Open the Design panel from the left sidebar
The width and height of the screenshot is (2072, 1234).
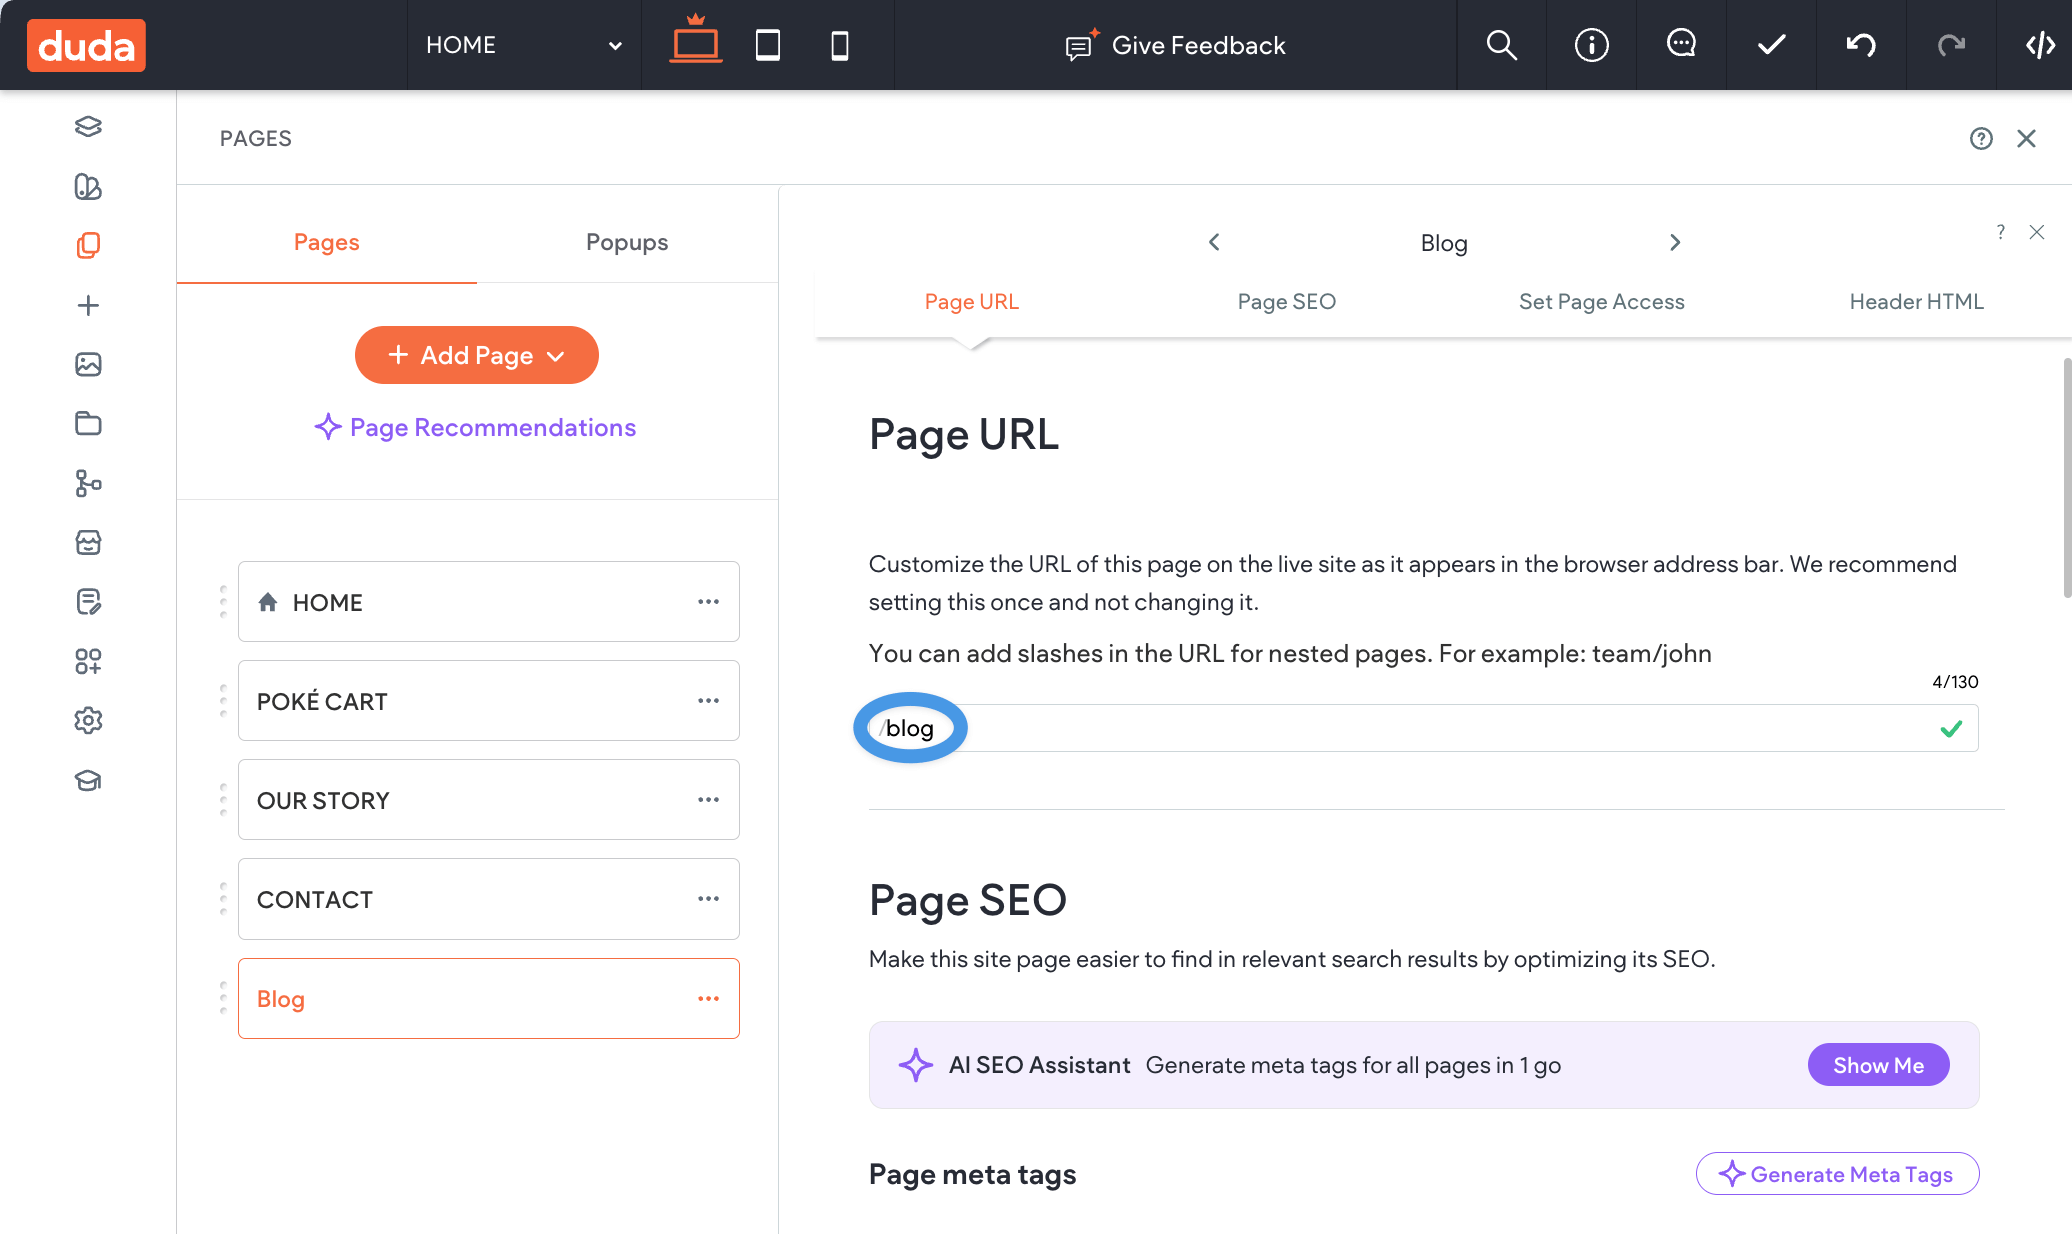(88, 187)
